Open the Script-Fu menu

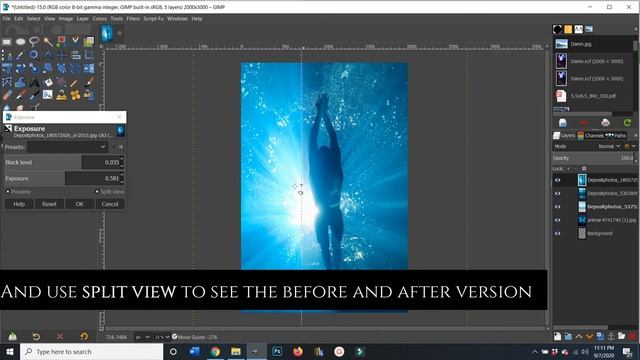coord(153,19)
